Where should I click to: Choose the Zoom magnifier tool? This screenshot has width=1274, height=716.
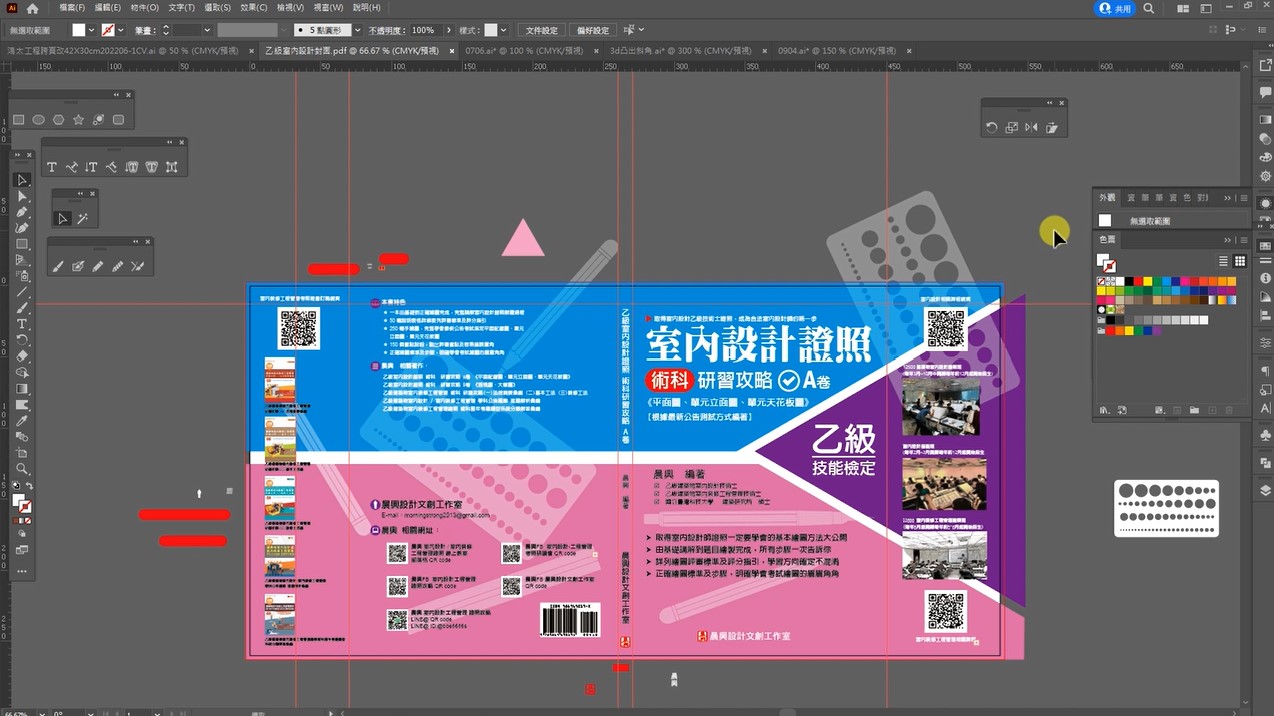22,469
